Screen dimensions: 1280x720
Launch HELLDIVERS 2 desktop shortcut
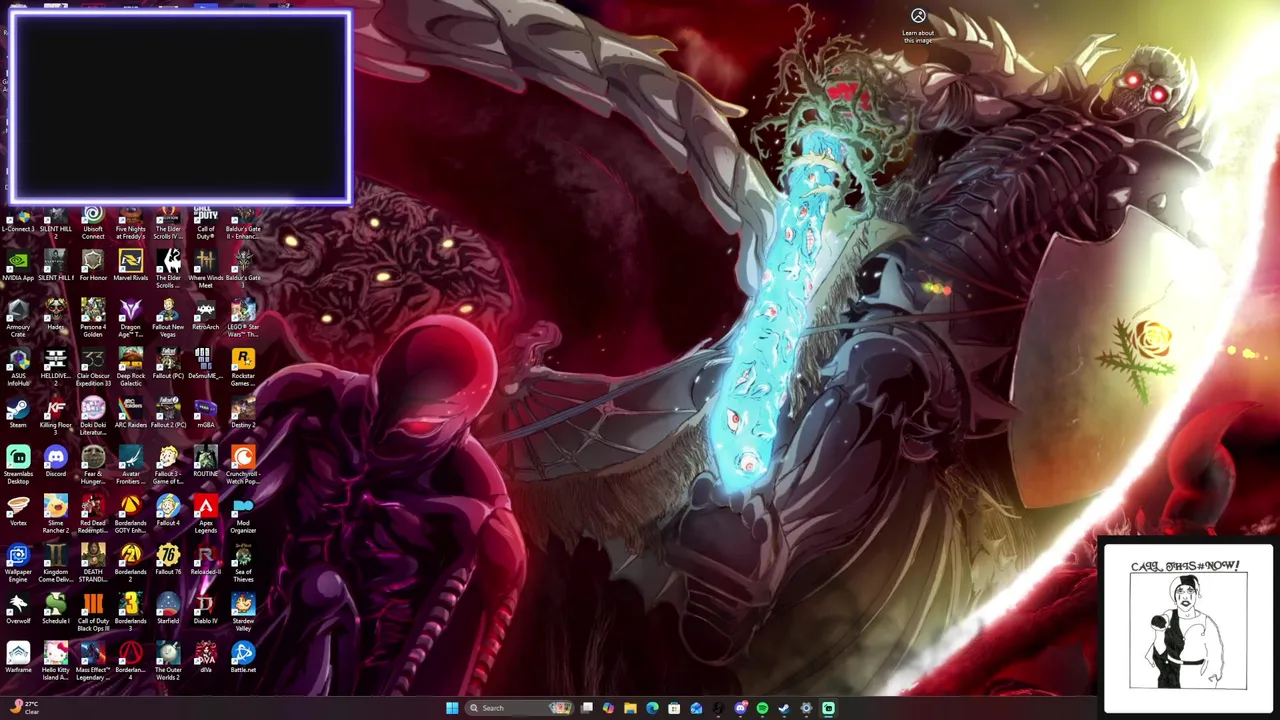(55, 368)
